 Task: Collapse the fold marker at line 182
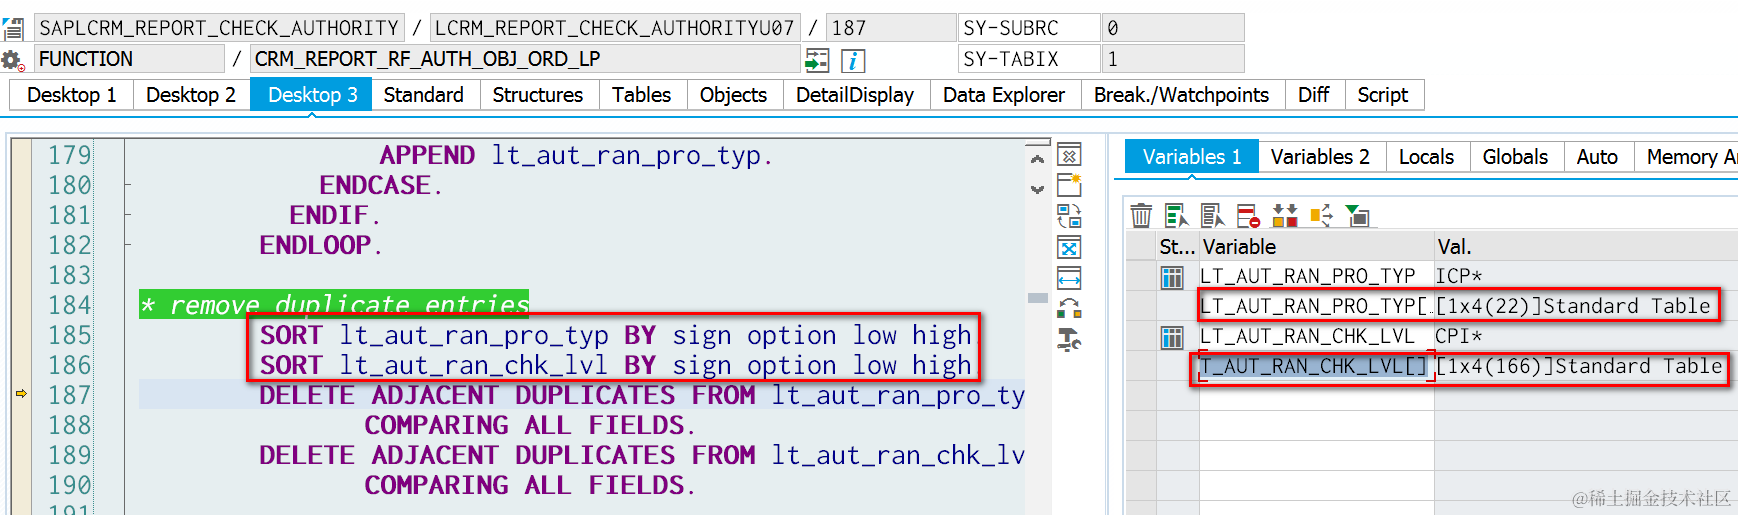tap(128, 245)
